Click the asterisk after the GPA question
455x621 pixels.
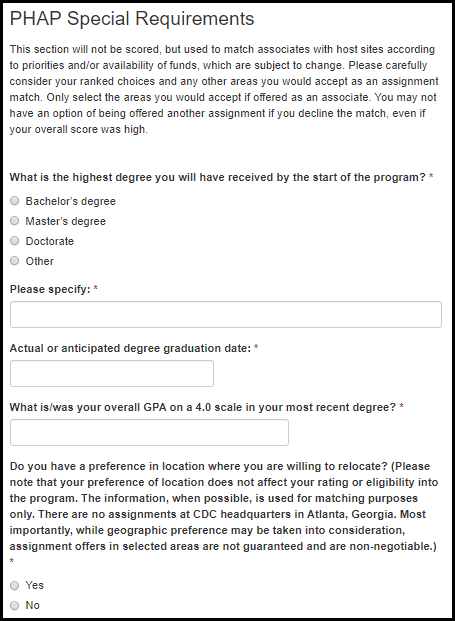(x=401, y=406)
